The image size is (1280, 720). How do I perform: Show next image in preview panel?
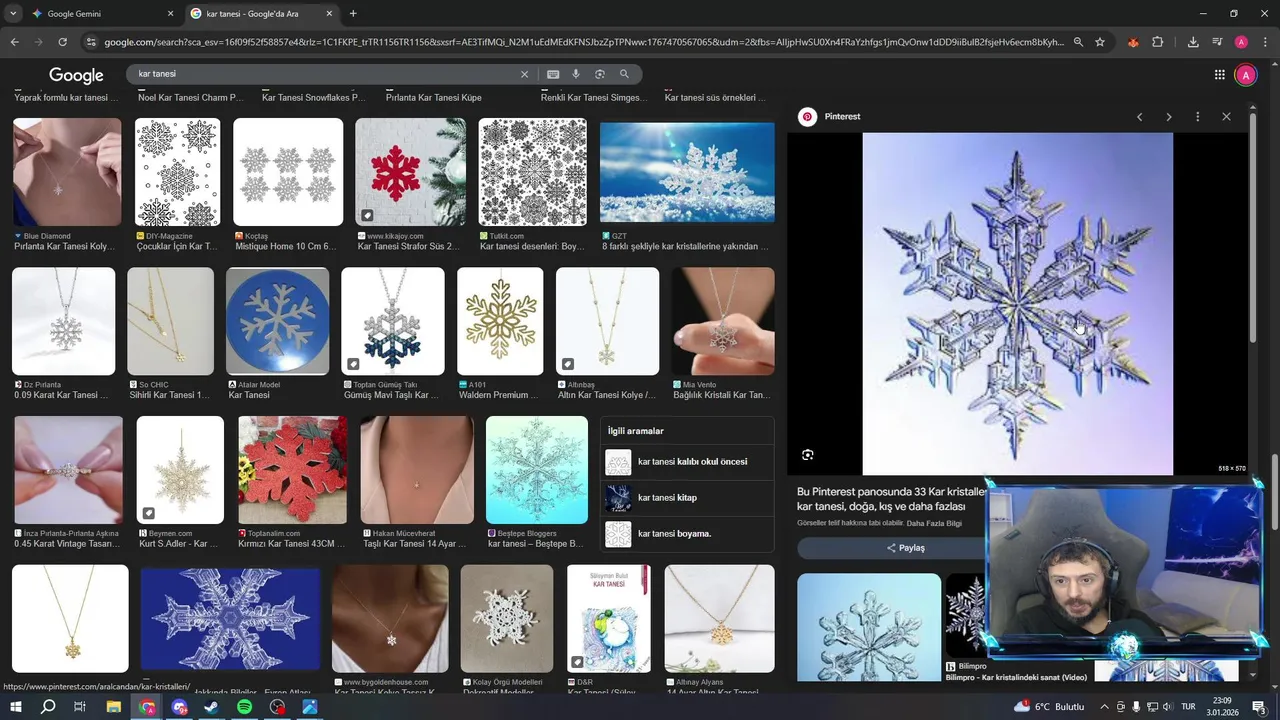click(x=1168, y=117)
